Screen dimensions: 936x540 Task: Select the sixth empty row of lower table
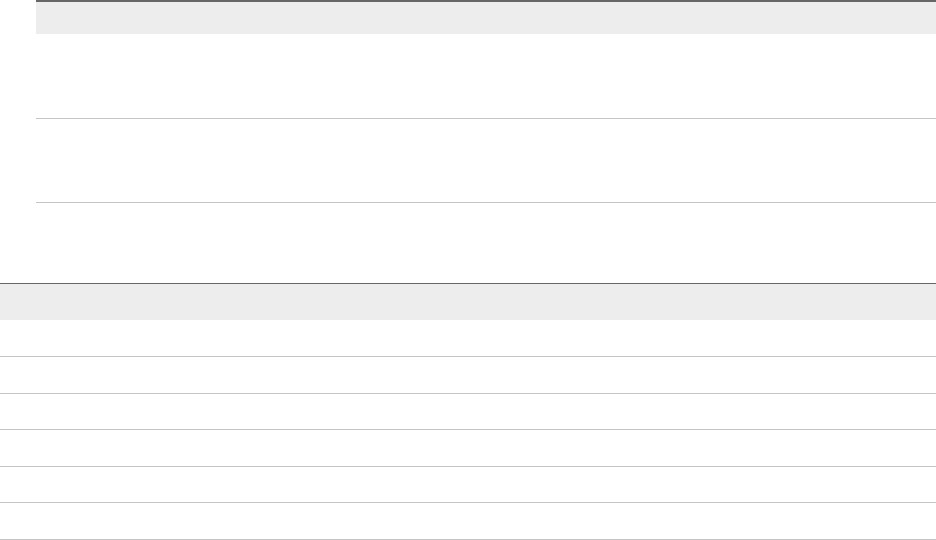pos(468,521)
